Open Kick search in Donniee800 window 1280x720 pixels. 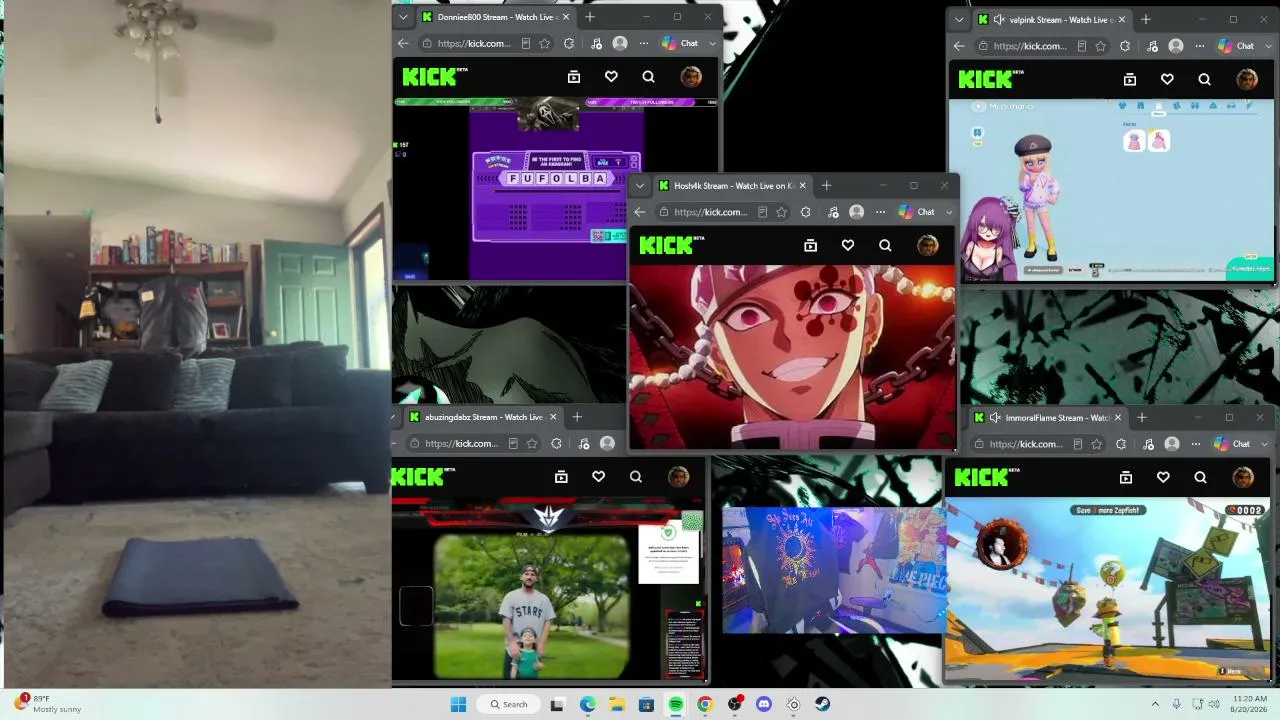tap(648, 77)
